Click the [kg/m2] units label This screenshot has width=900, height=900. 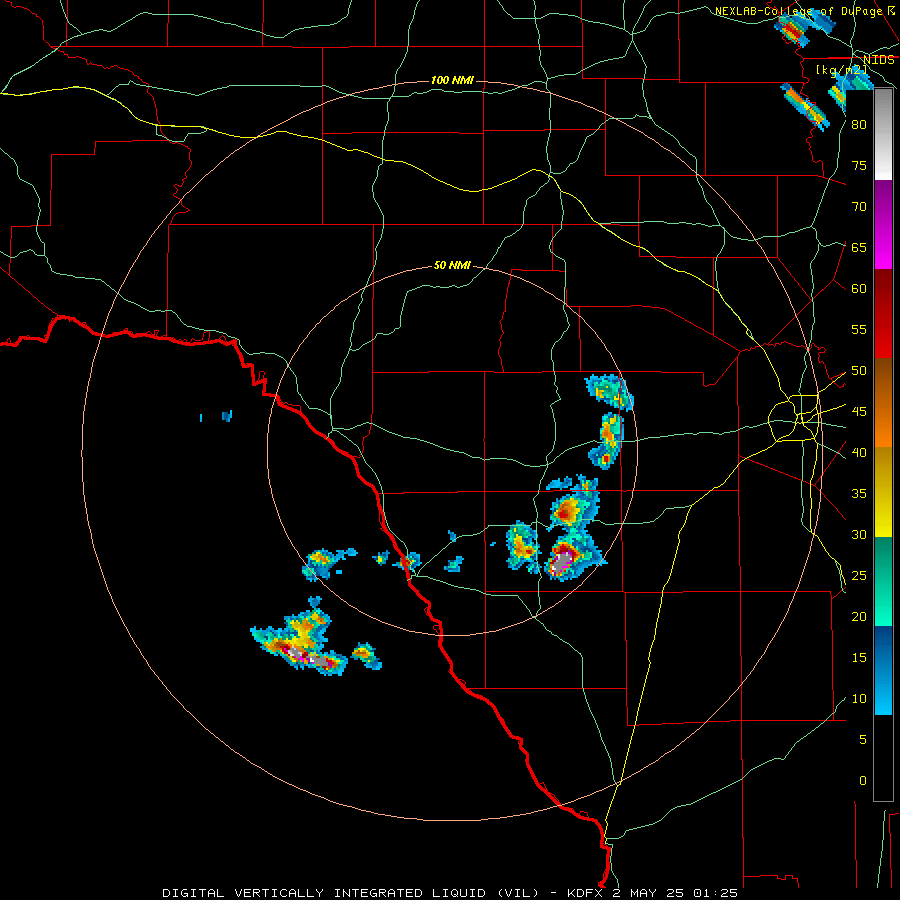pos(841,70)
